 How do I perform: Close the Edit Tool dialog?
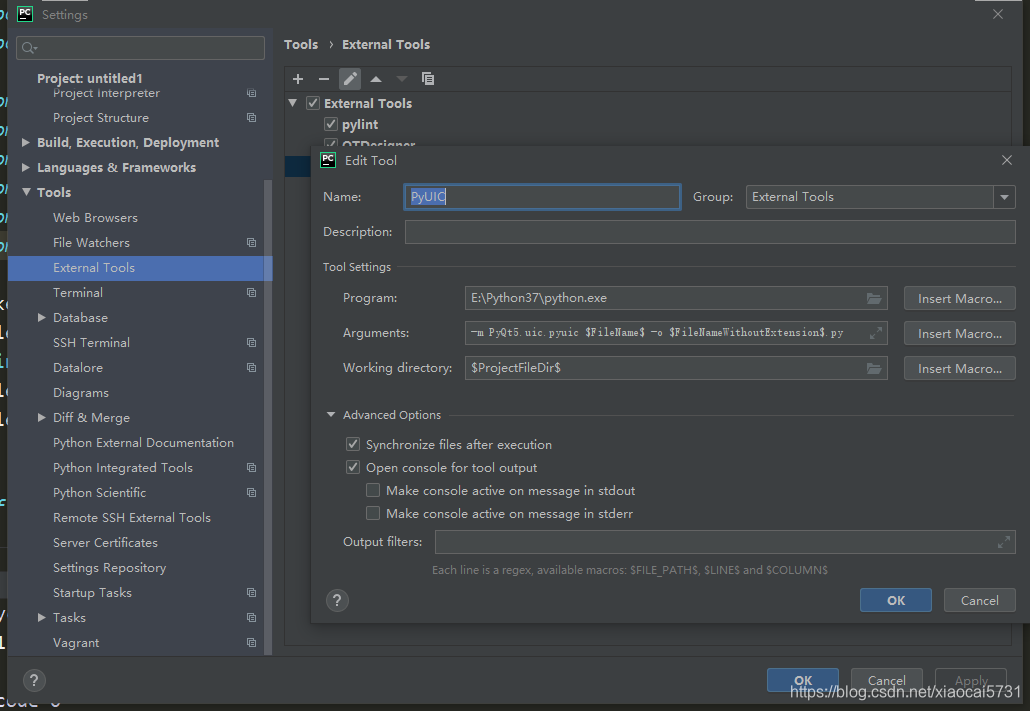click(x=1006, y=160)
